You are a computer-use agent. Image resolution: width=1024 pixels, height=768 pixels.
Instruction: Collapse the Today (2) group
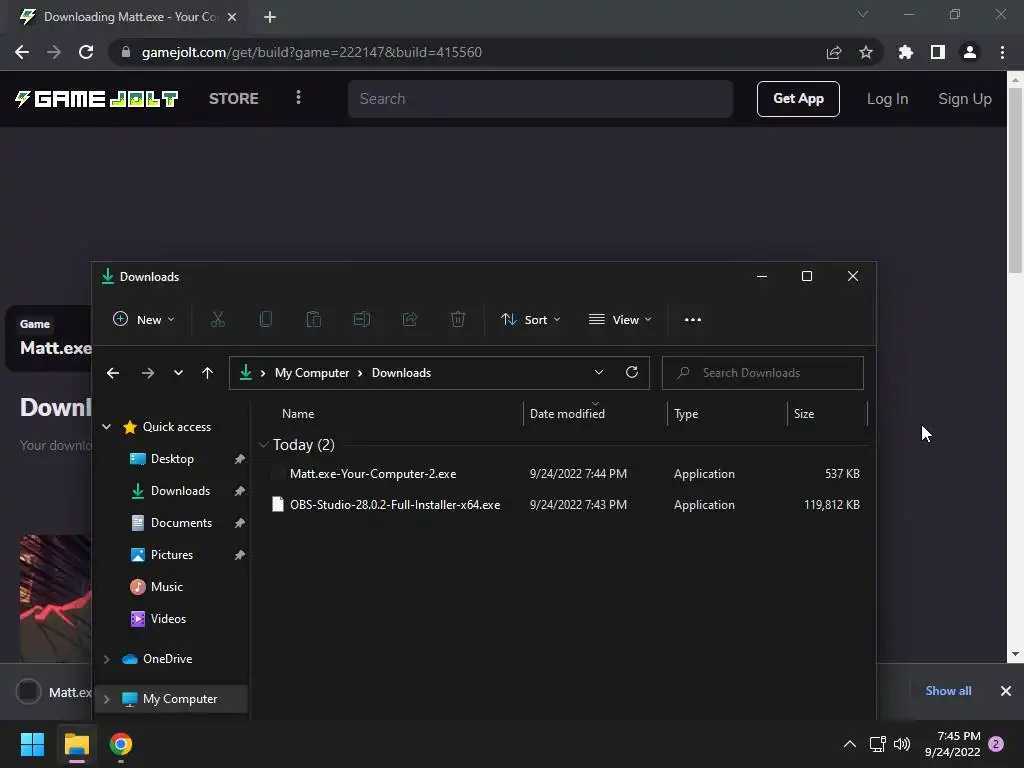[263, 445]
